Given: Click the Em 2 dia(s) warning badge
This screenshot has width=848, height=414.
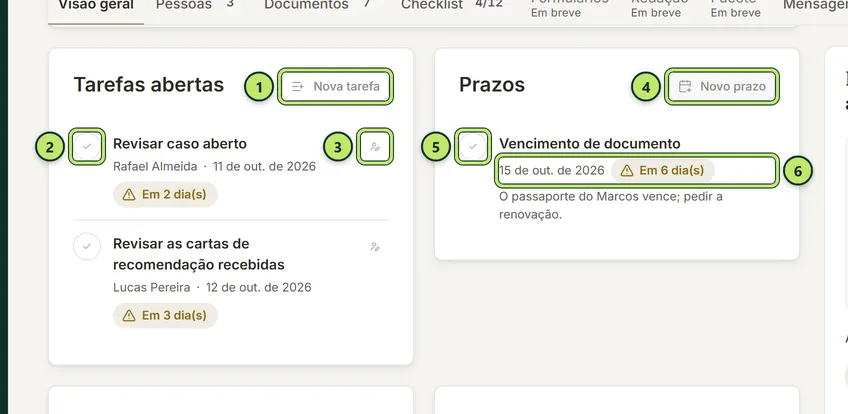Looking at the screenshot, I should (165, 195).
